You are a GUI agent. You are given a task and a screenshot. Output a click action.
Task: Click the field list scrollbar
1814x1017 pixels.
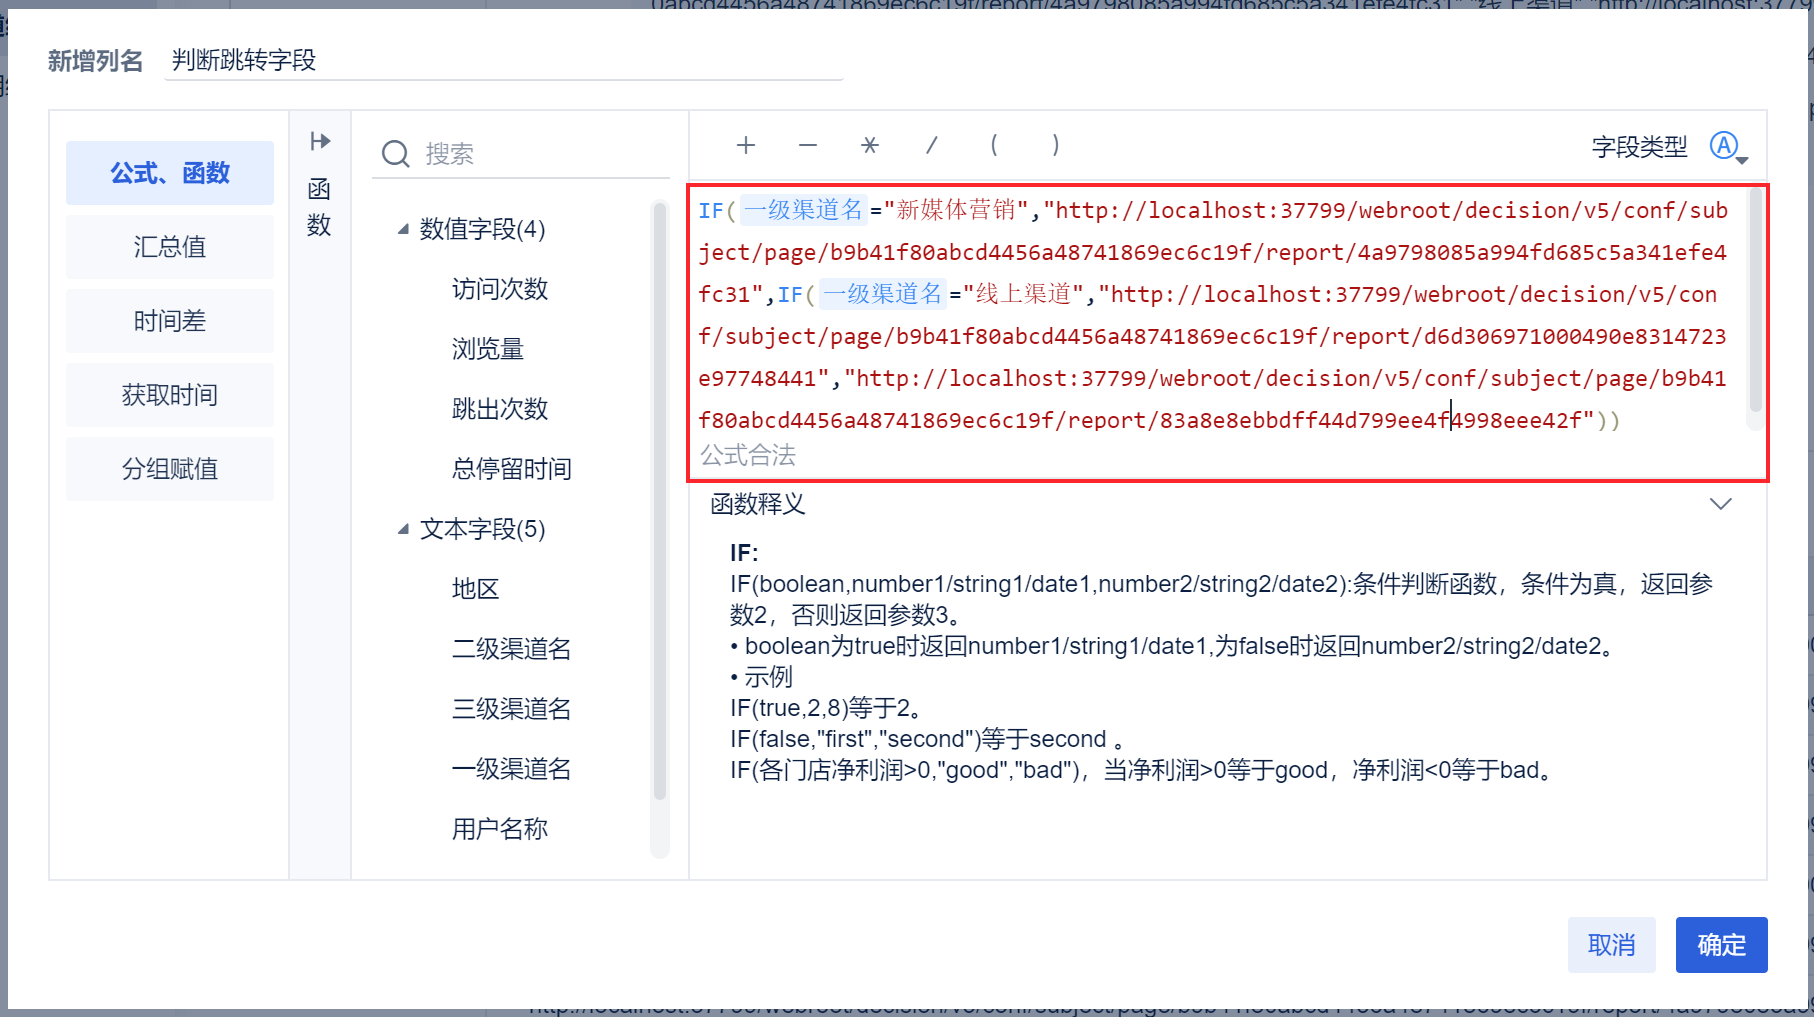pos(659,500)
